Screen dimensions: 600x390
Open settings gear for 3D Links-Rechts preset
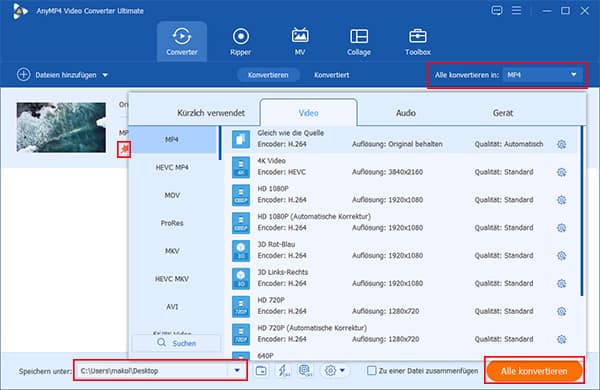pyautogui.click(x=561, y=283)
